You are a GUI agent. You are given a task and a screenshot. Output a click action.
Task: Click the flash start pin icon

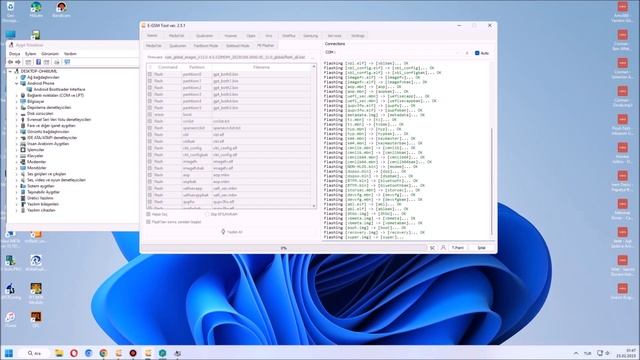(223, 232)
